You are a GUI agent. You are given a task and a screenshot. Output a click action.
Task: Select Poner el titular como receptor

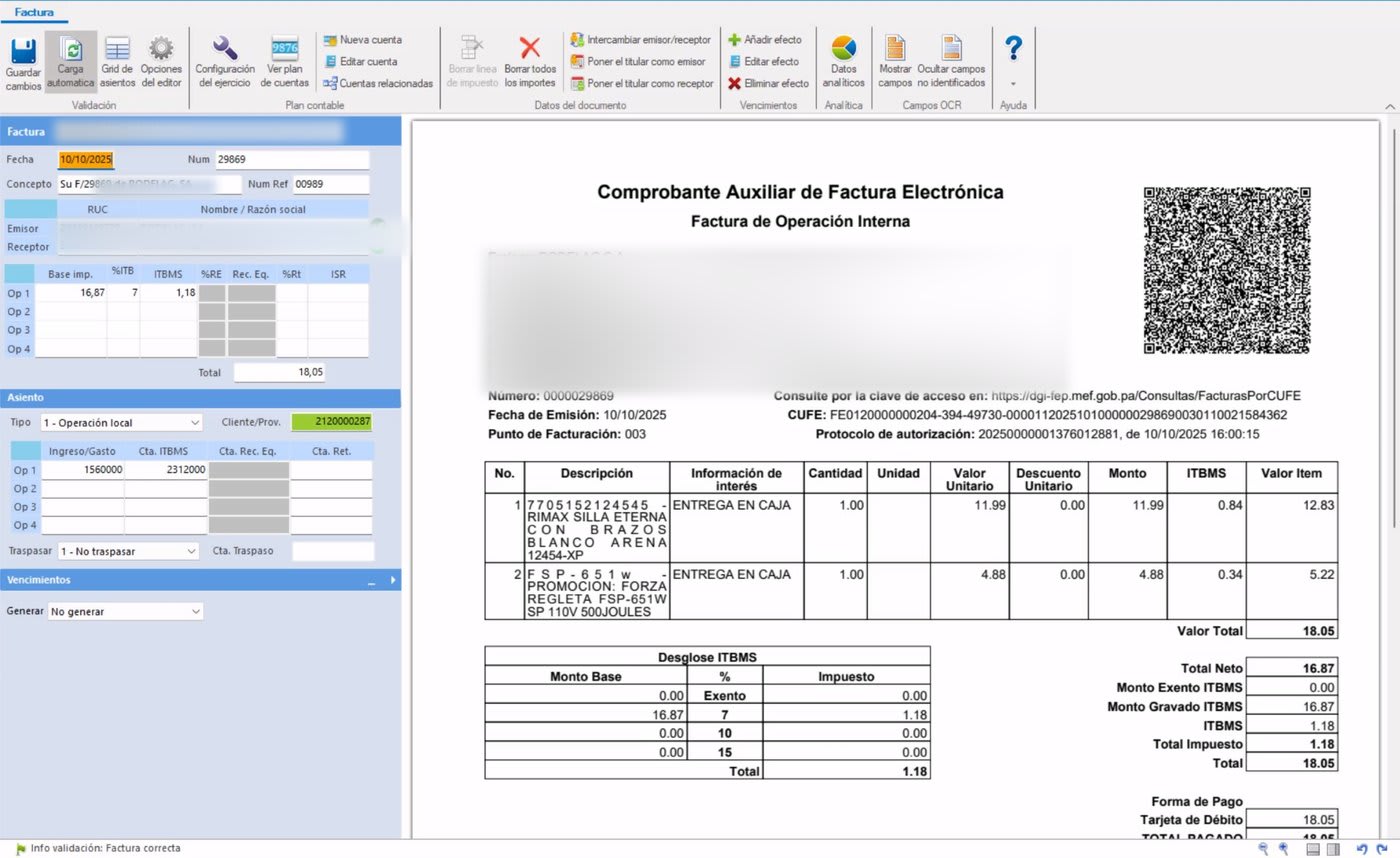[x=642, y=83]
